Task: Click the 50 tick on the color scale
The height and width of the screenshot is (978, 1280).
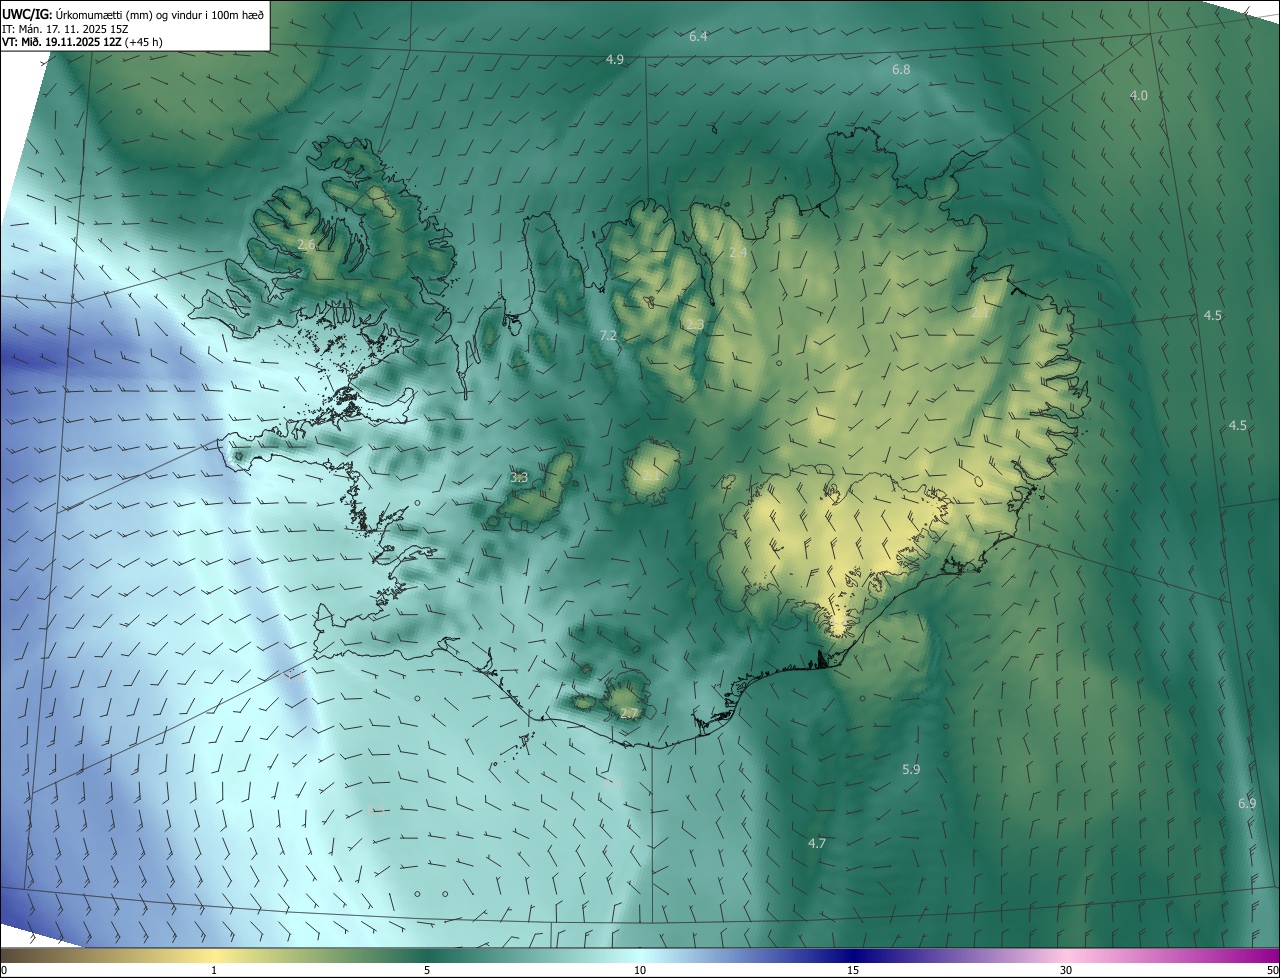Action: (x=1272, y=970)
